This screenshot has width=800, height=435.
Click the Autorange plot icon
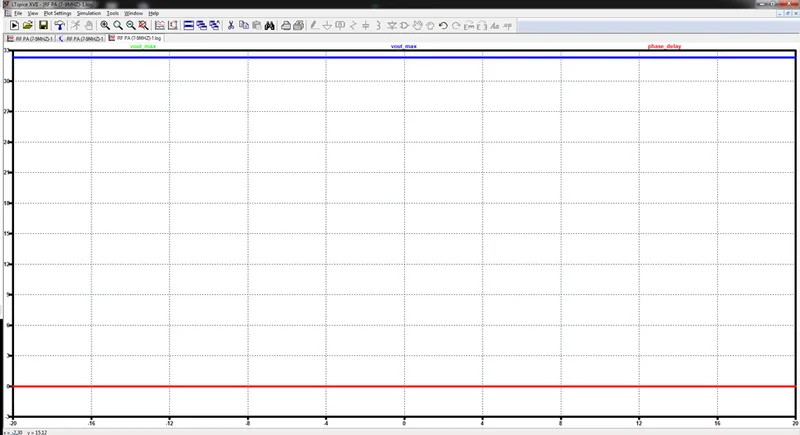(160, 25)
